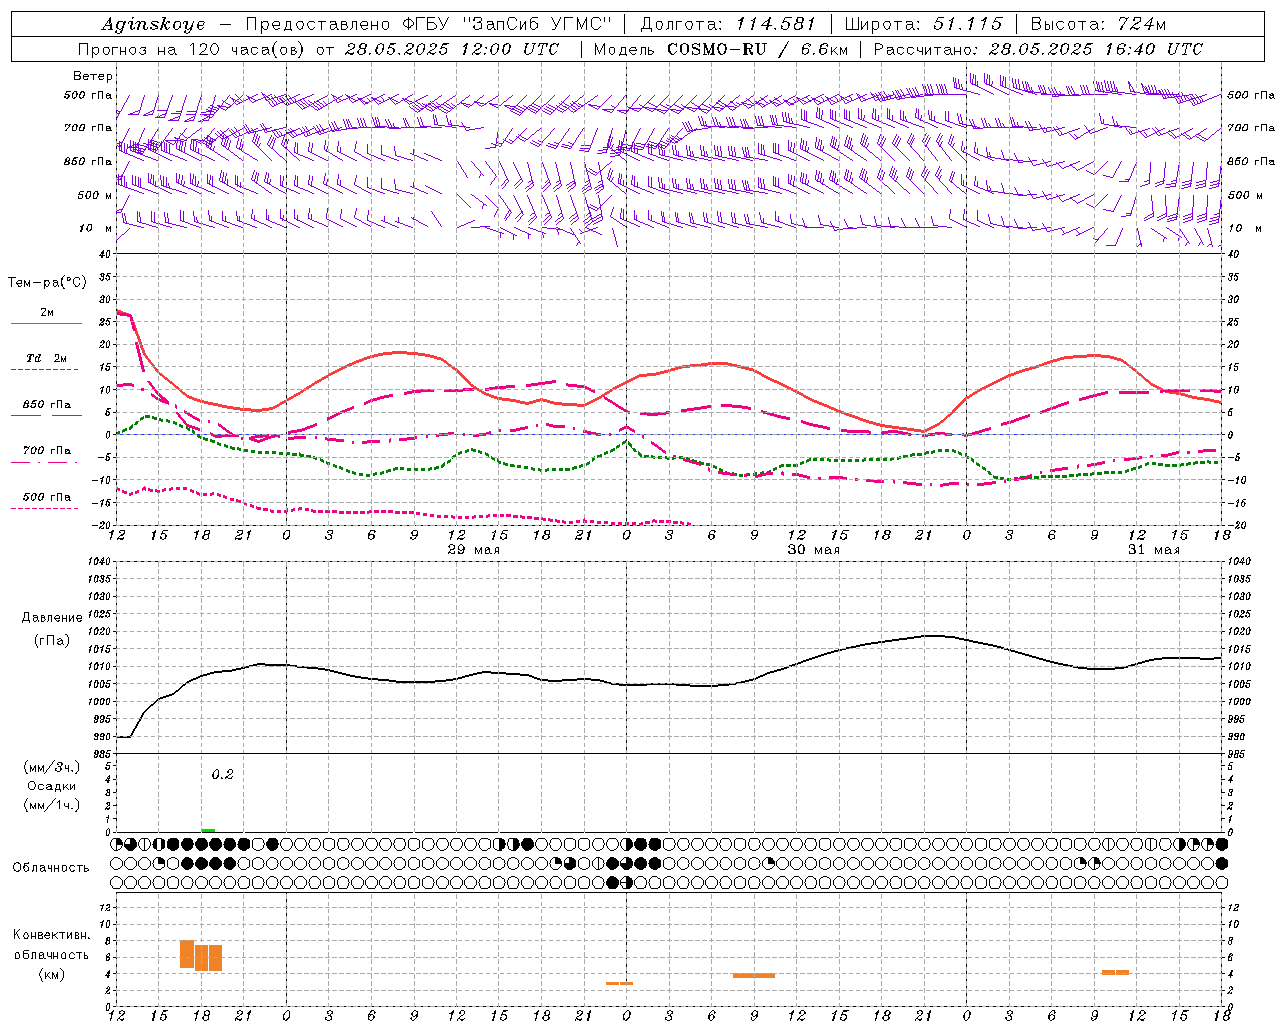Click the Облачность cloud cover label
The height and width of the screenshot is (1024, 1280).
coord(51,868)
